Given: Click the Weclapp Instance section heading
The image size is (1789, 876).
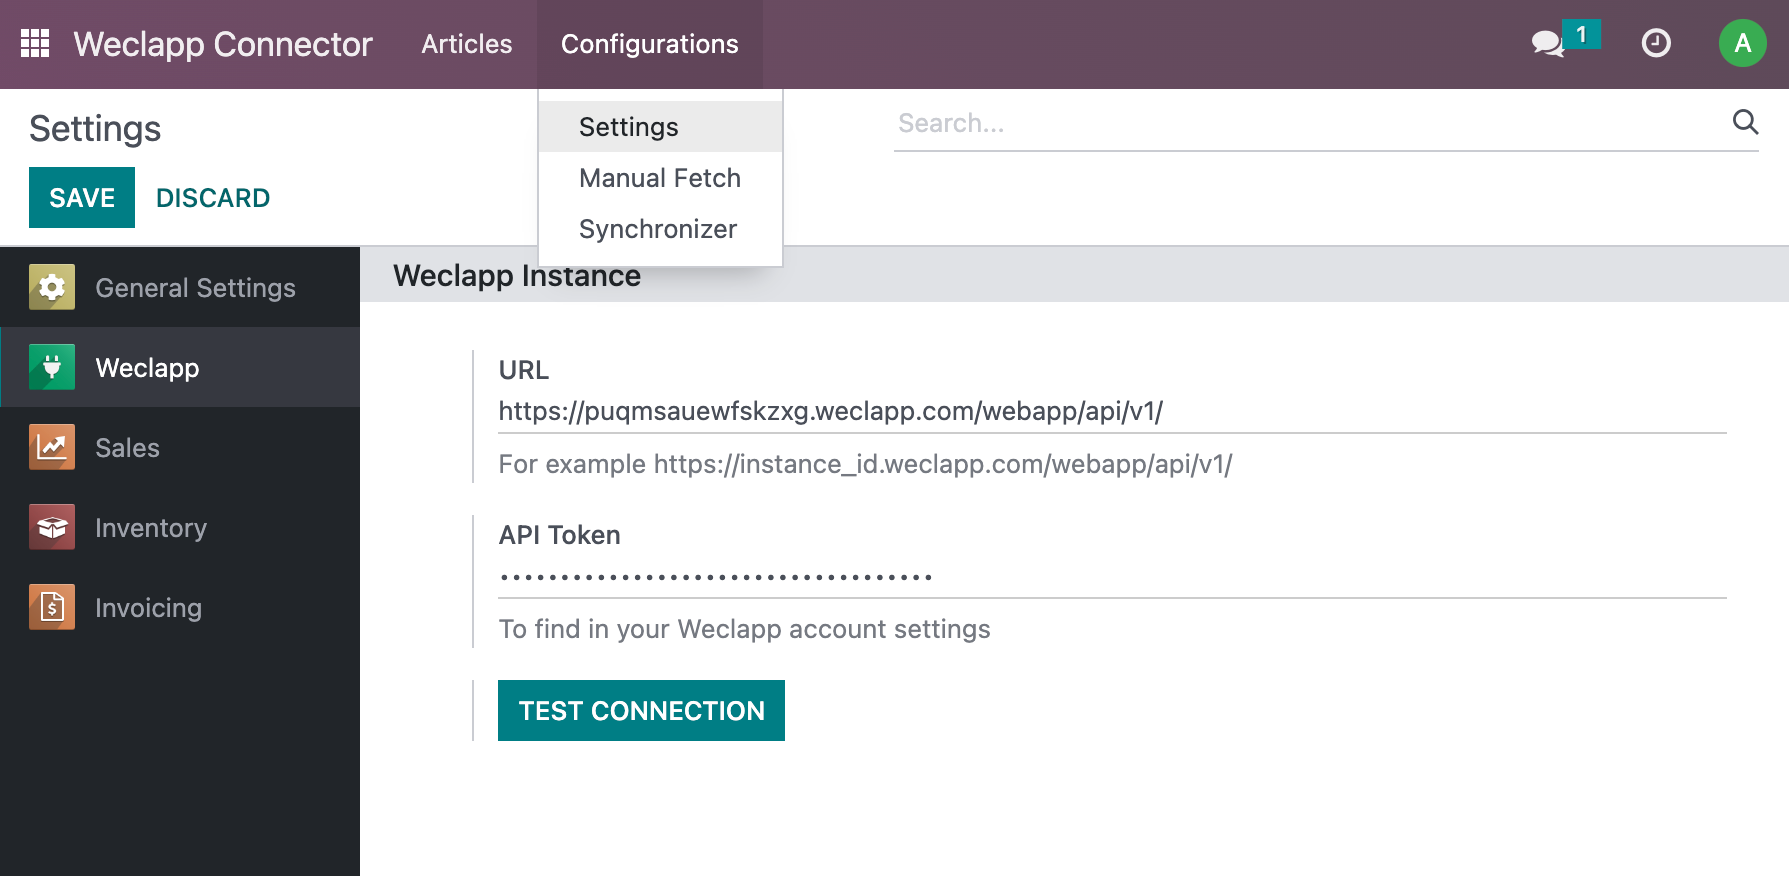Looking at the screenshot, I should tap(517, 276).
